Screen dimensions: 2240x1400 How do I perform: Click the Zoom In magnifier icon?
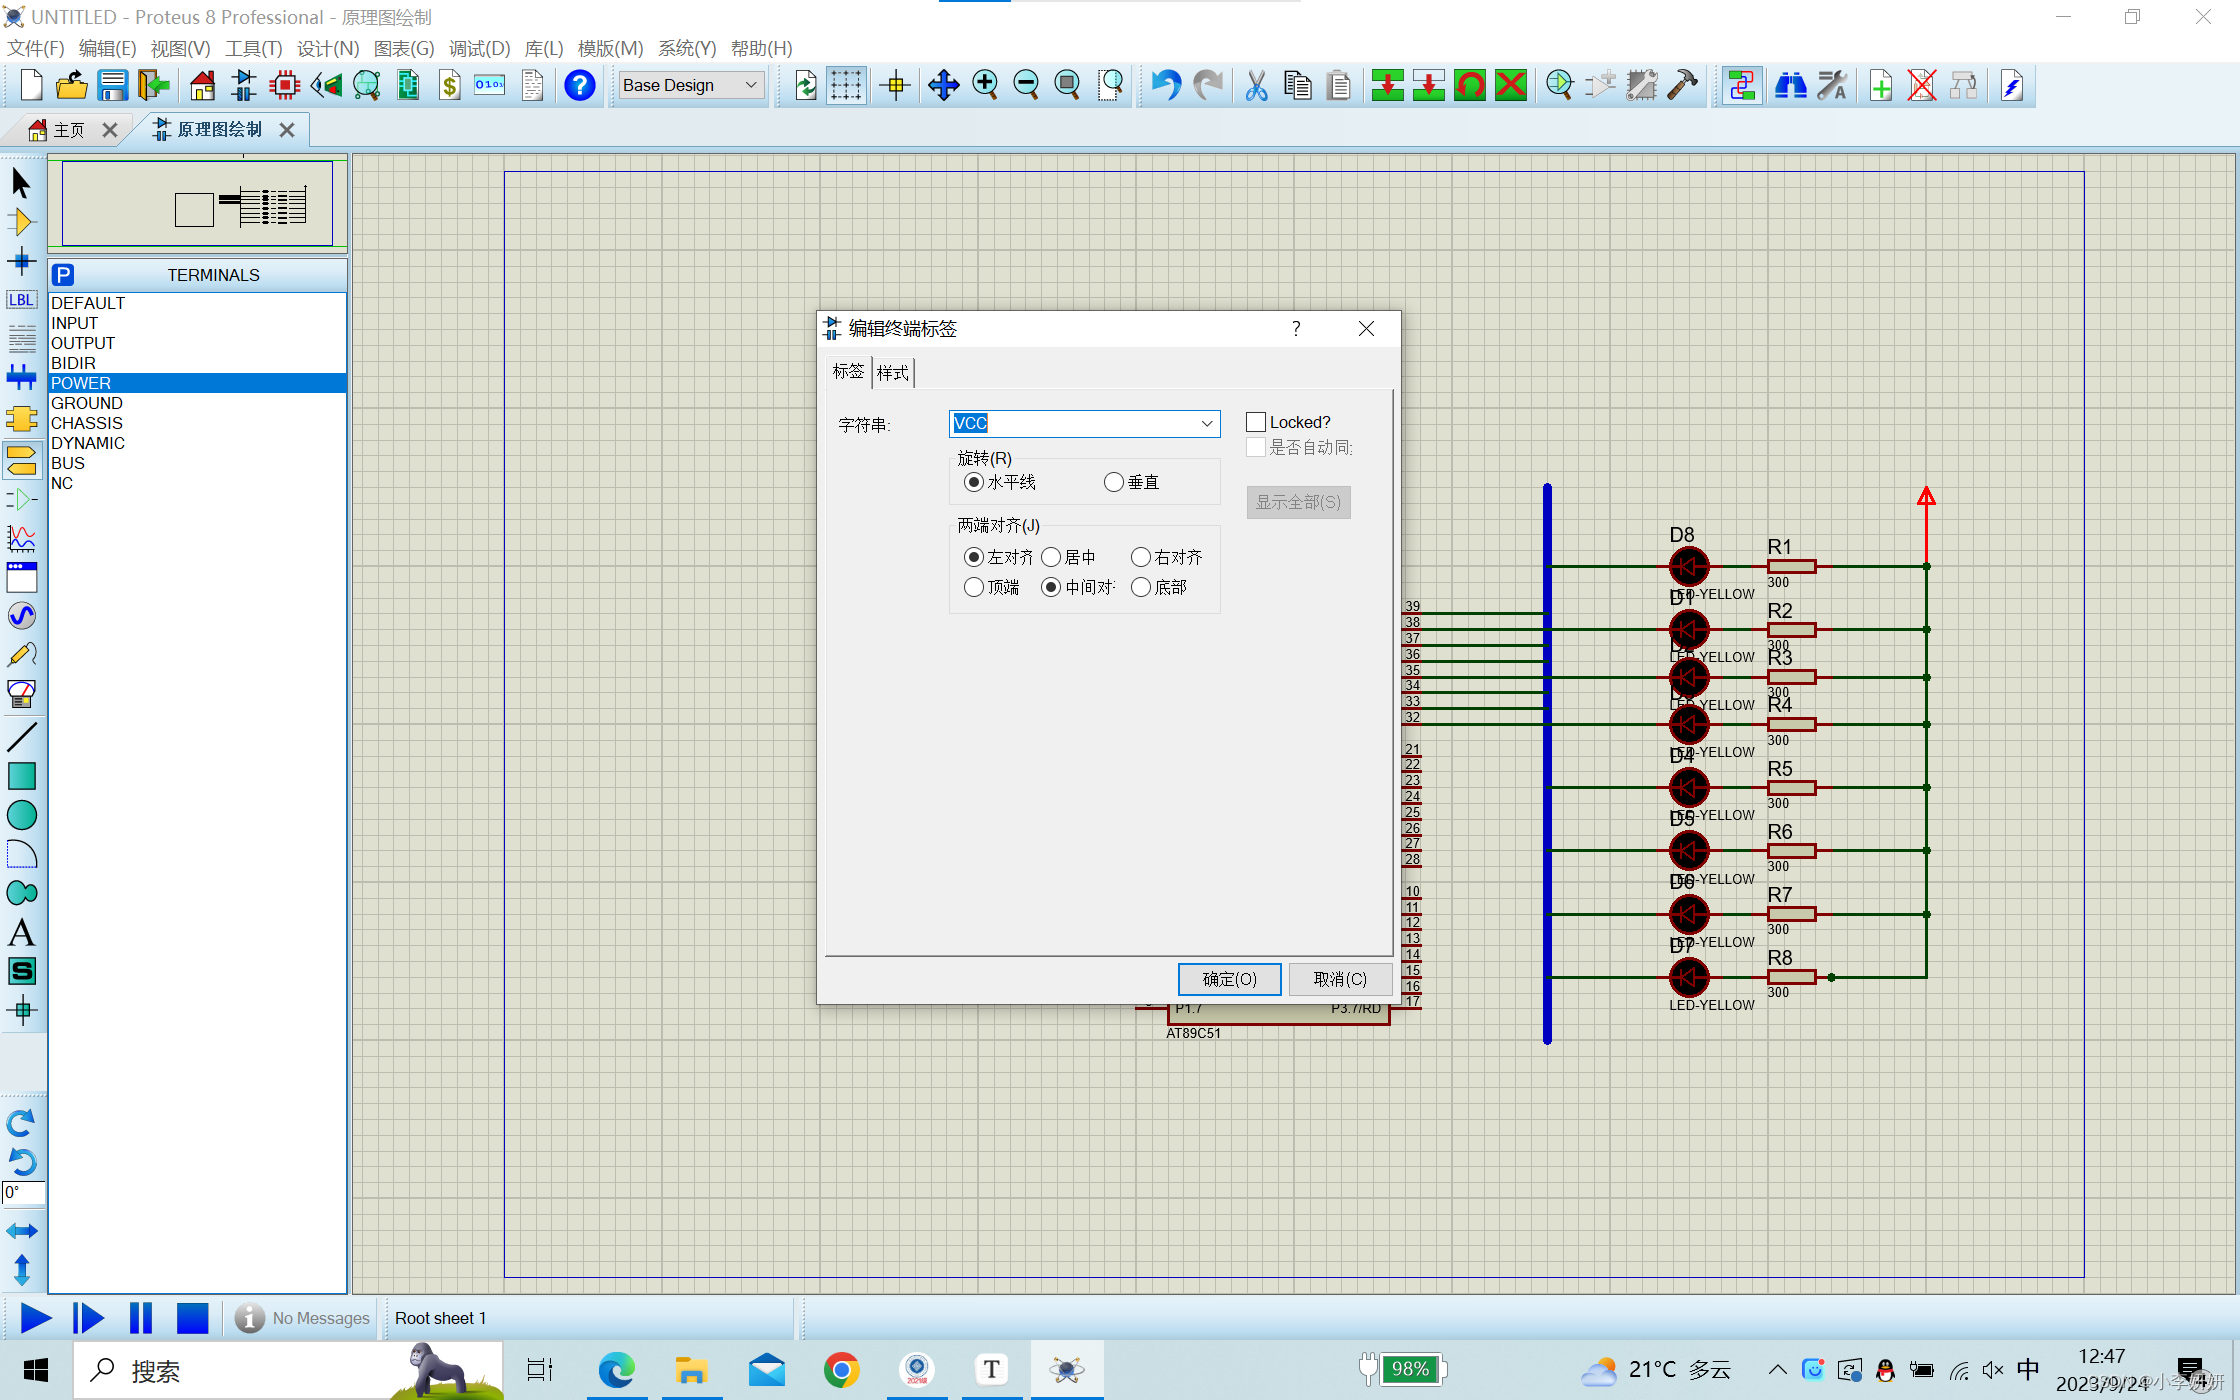pos(985,86)
